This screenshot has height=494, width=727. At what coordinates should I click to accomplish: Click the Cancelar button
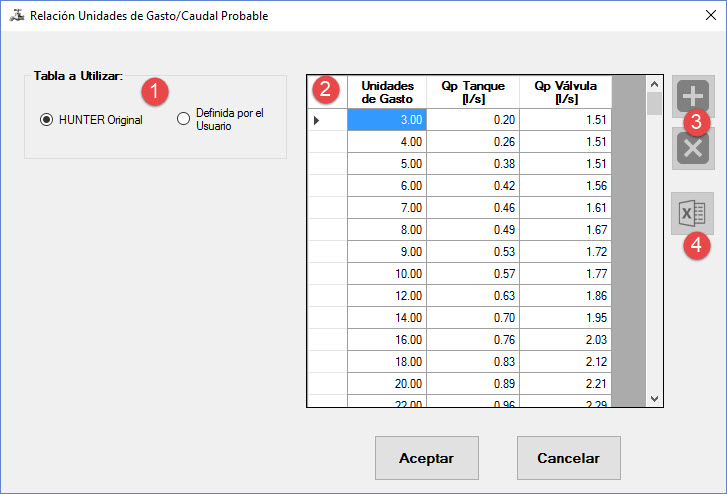click(x=568, y=458)
